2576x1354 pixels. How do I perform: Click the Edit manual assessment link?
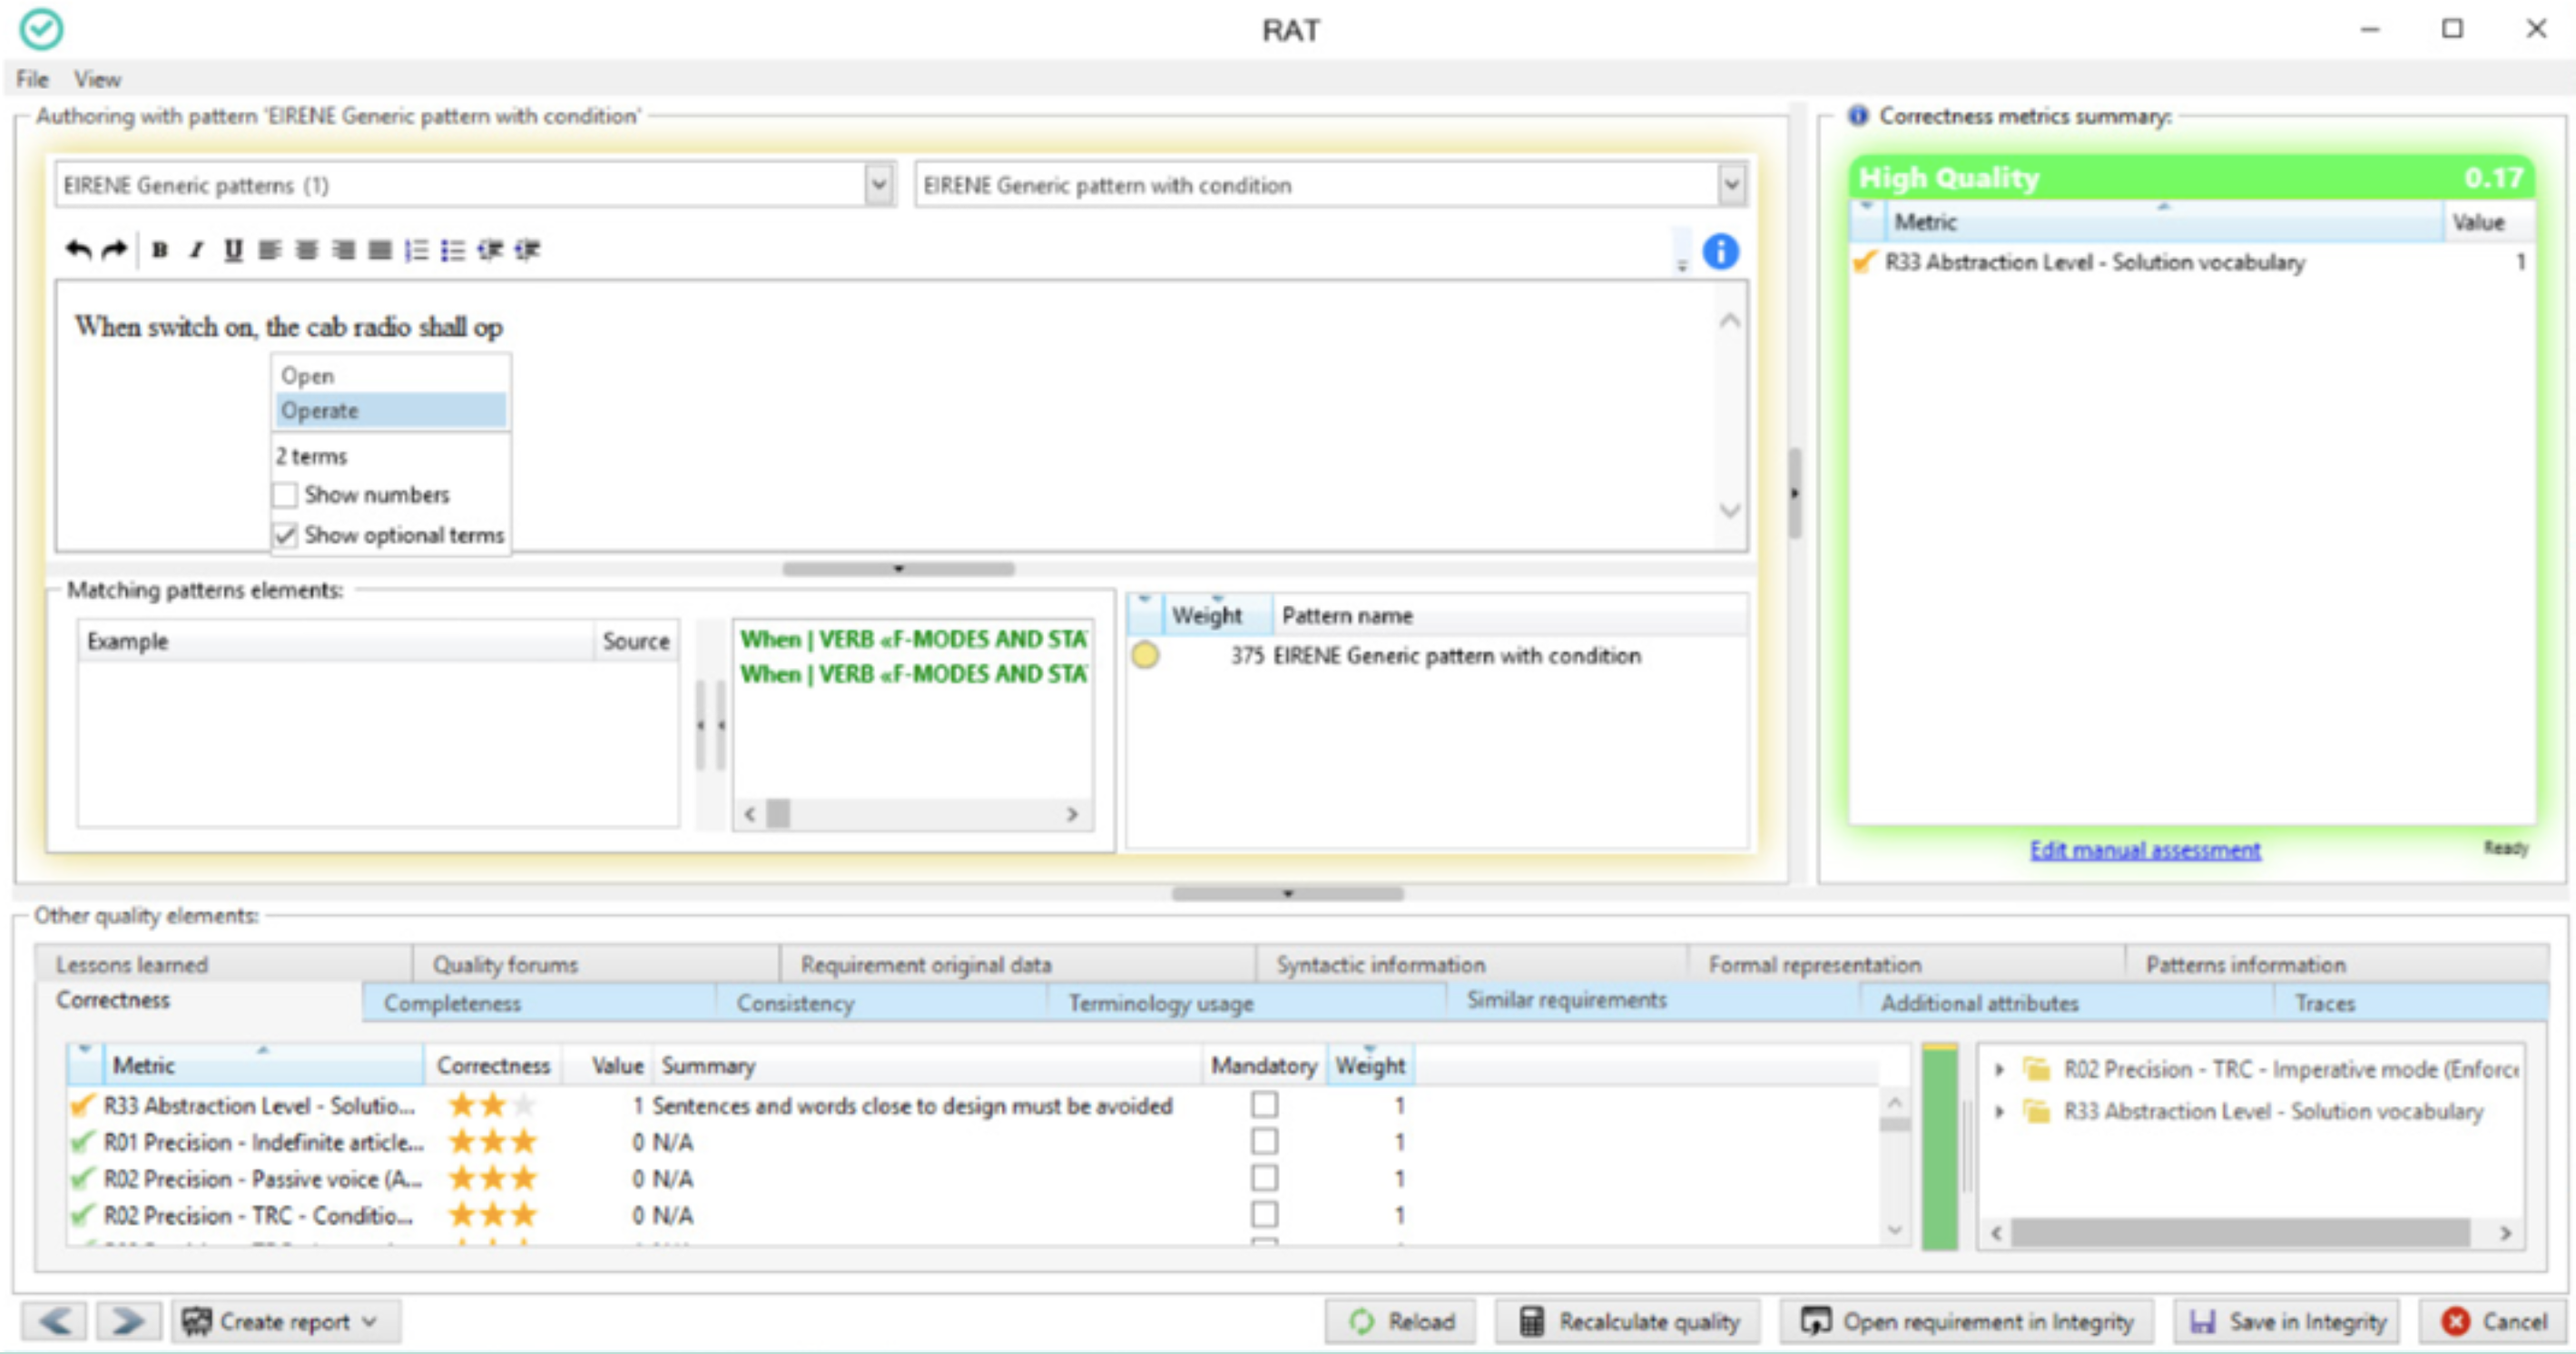2144,850
